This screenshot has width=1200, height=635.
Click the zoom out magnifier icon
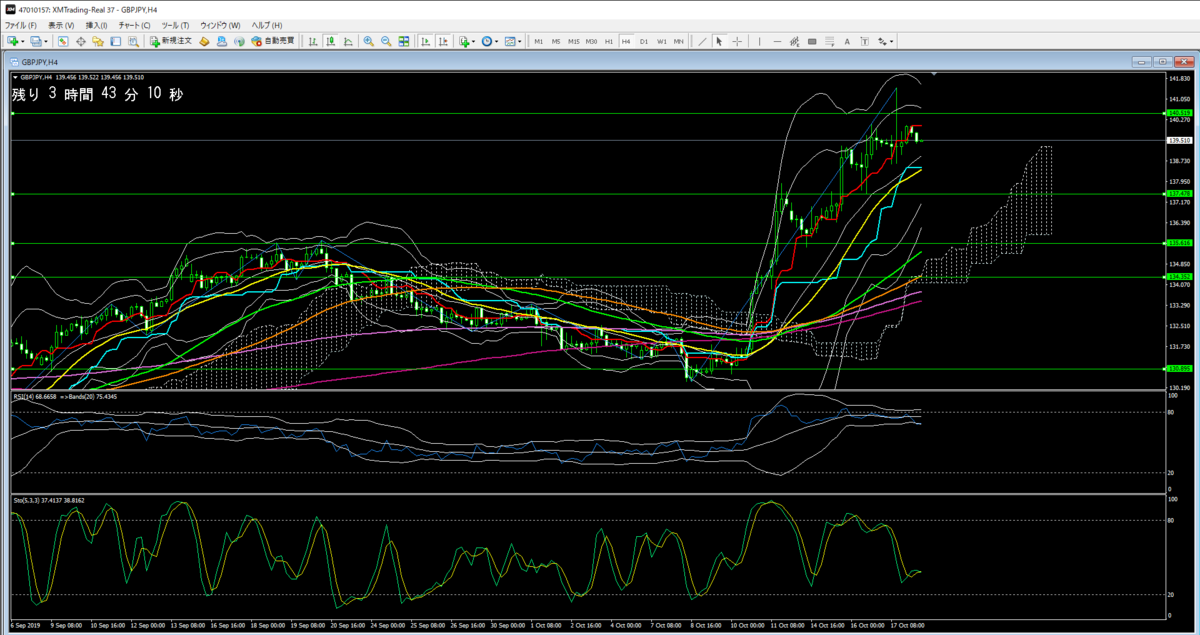pyautogui.click(x=385, y=41)
